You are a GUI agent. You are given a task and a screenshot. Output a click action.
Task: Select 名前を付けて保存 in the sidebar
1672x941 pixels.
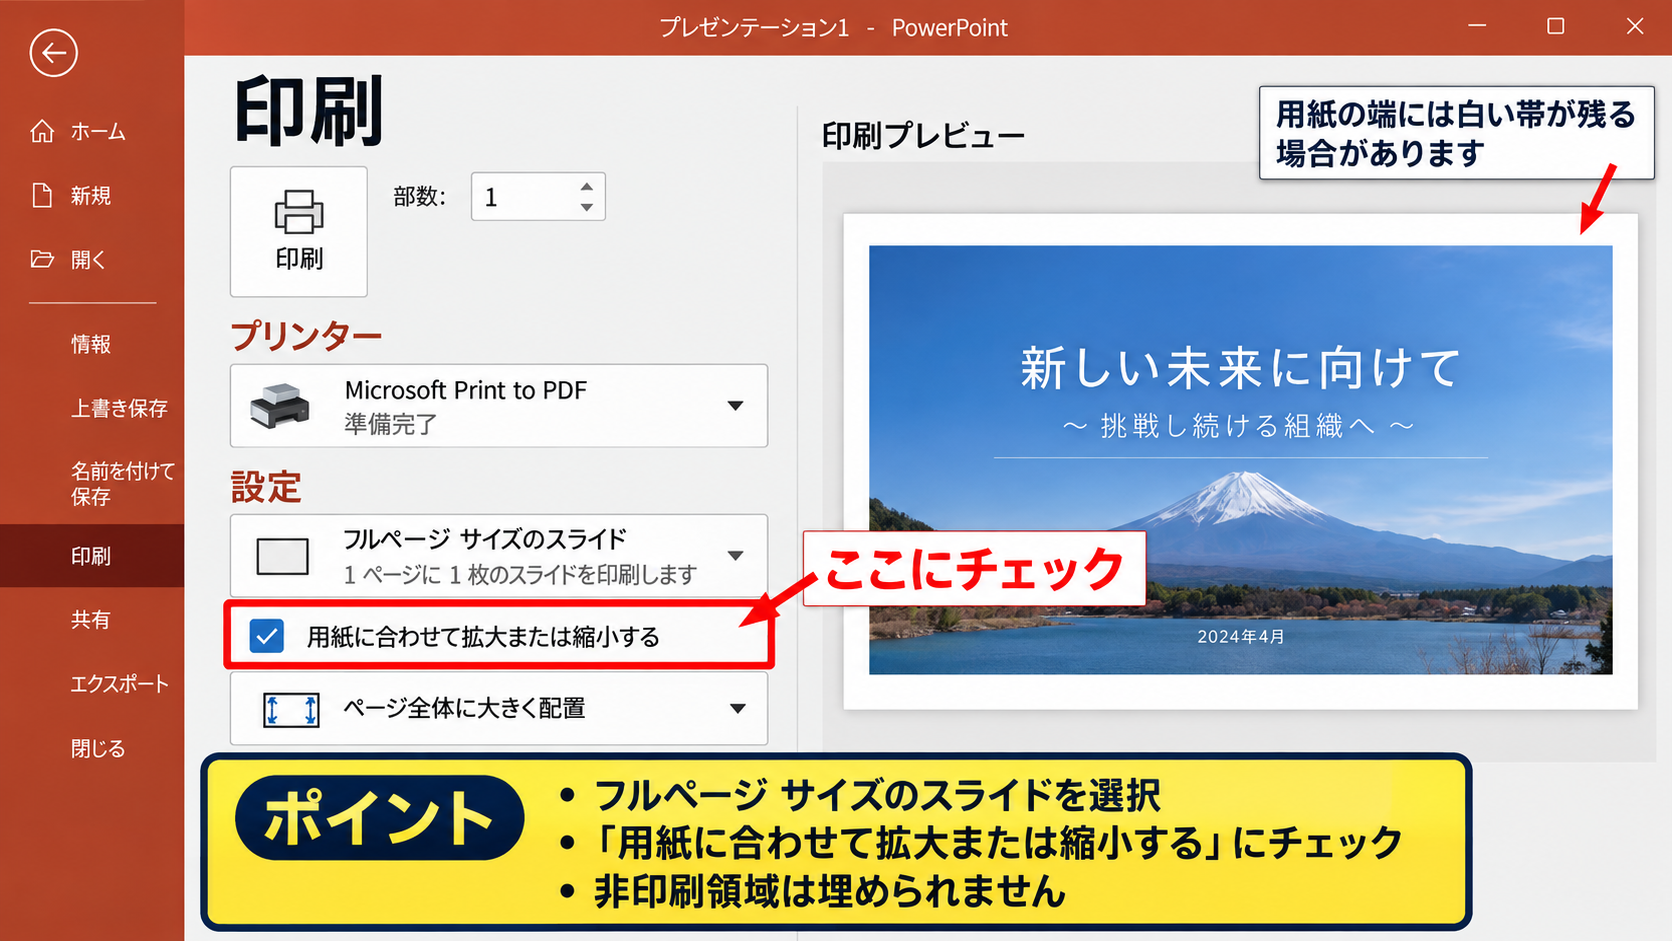[x=122, y=483]
